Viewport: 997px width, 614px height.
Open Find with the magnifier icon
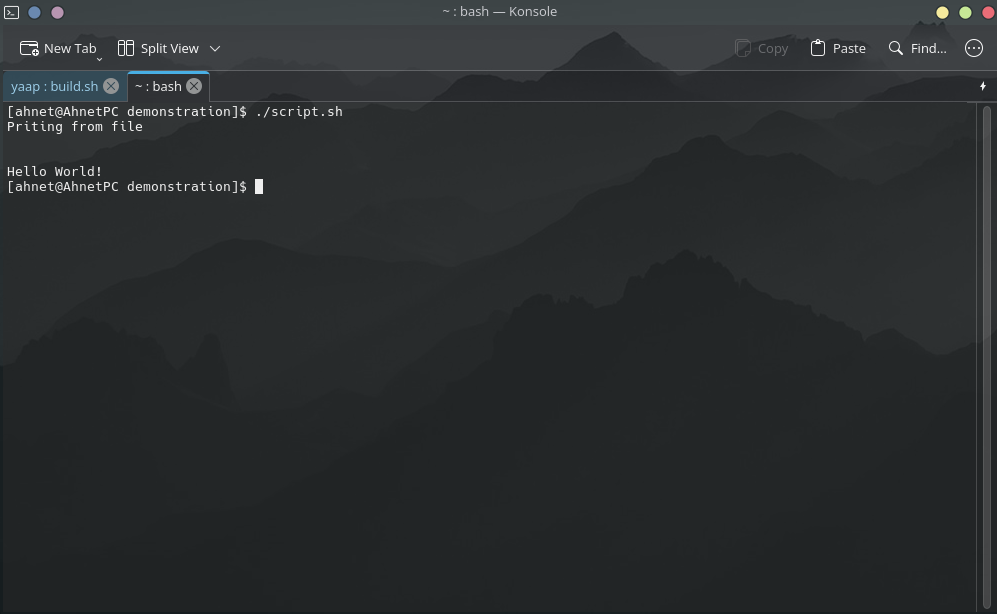tap(895, 47)
